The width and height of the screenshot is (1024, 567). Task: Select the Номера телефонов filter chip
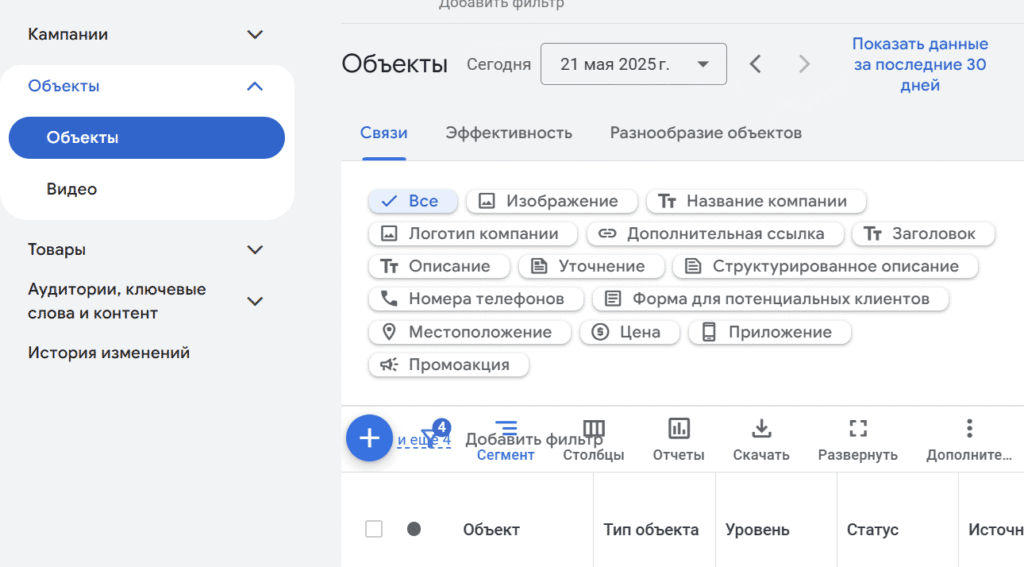[x=476, y=299]
